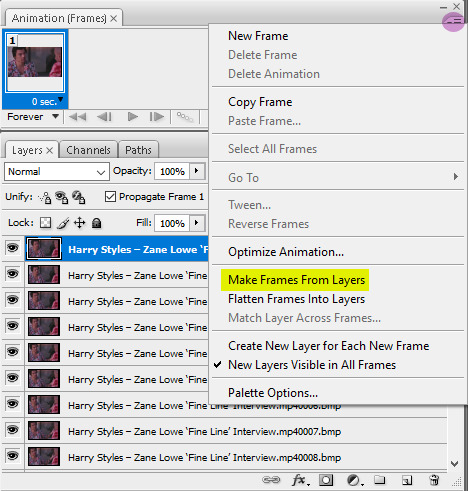Select the mp40007.bmp layer name

[204, 432]
